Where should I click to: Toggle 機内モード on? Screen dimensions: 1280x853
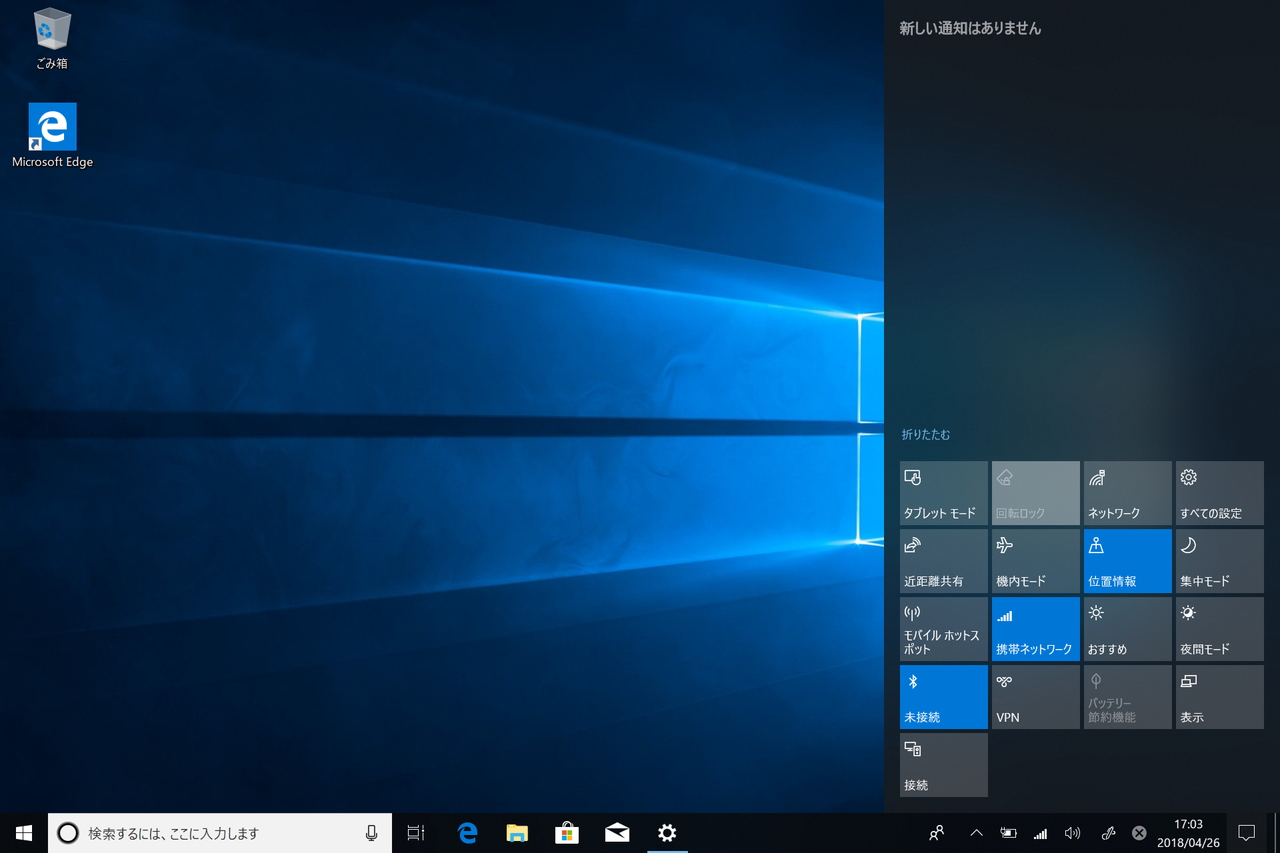1034,560
